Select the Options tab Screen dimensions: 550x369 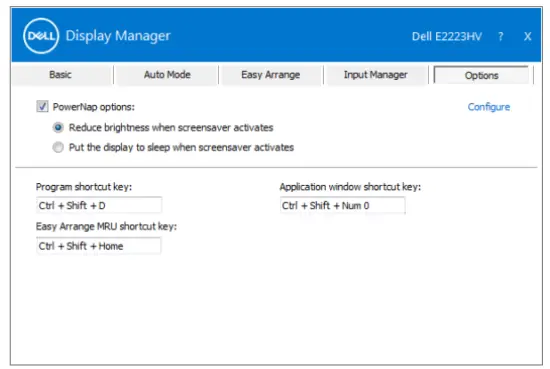coord(481,75)
